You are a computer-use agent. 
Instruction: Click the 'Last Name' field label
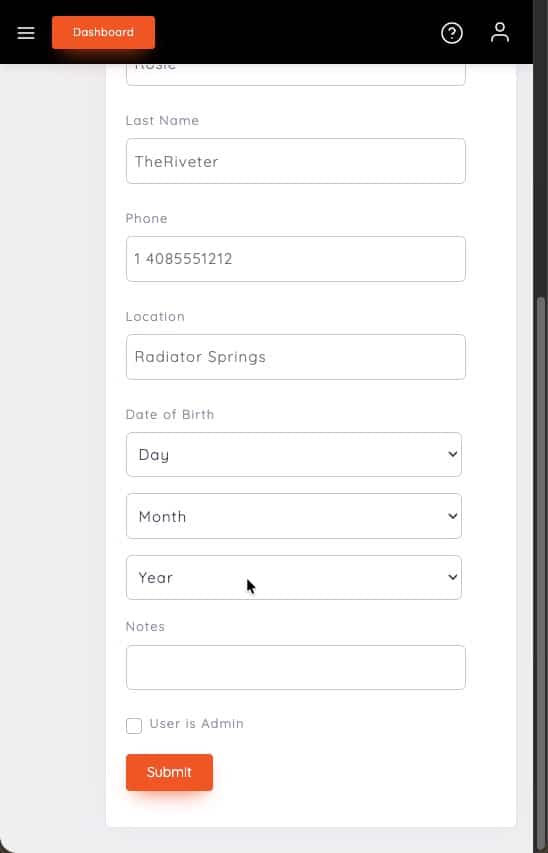[x=162, y=120]
